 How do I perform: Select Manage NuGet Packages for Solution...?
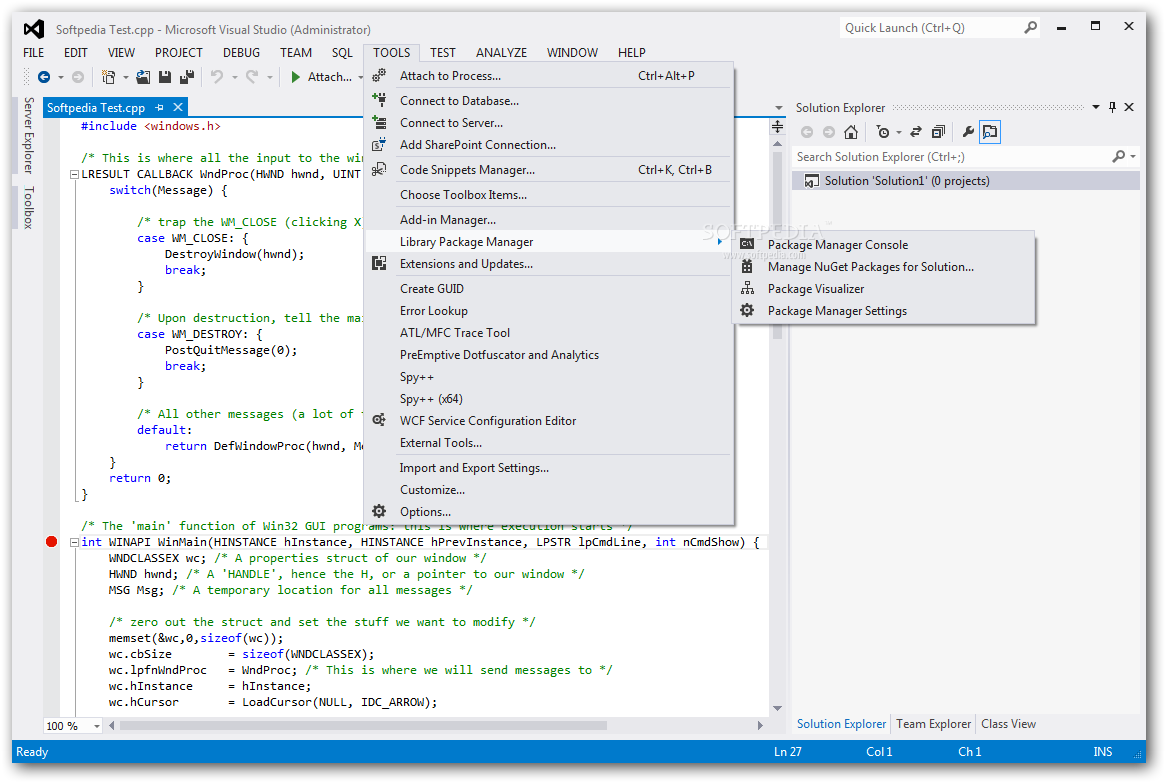point(884,266)
